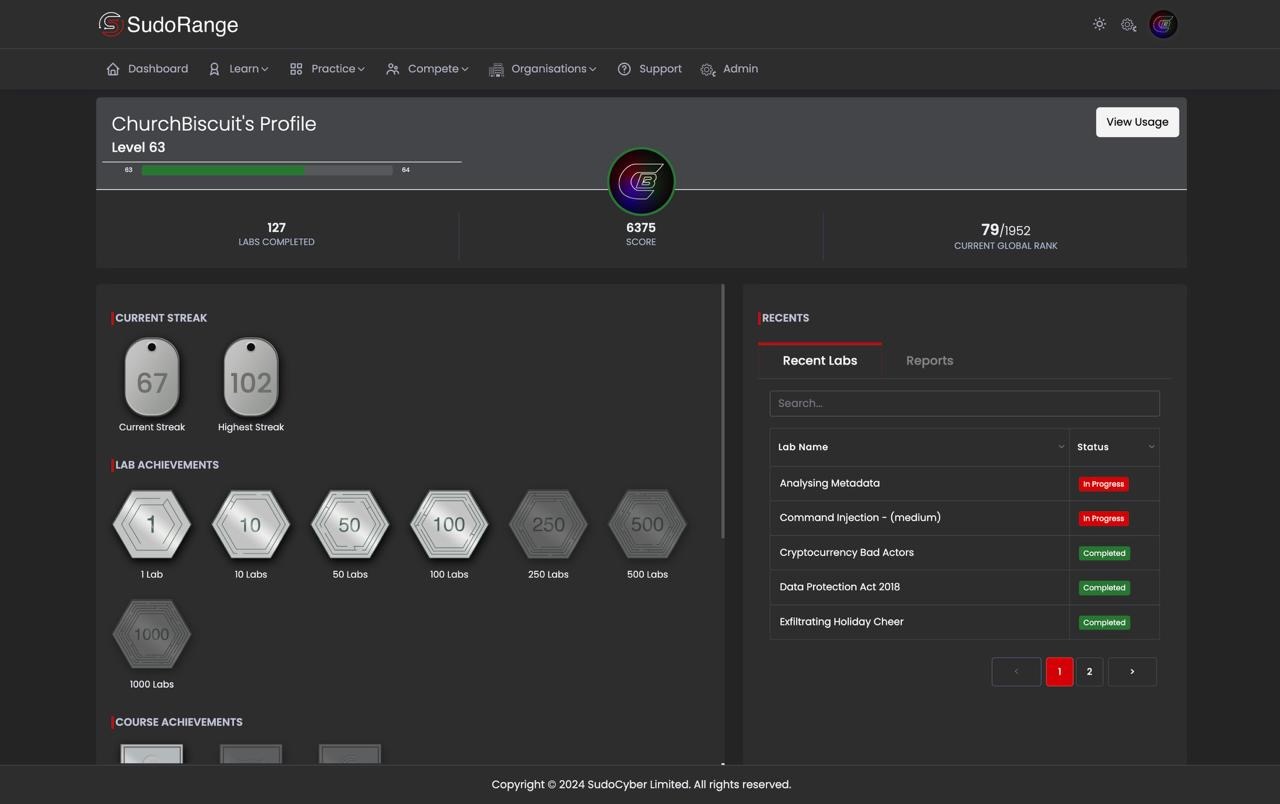Select the 1 Lab achievement badge
Screen dimensions: 1280x804
click(152, 524)
